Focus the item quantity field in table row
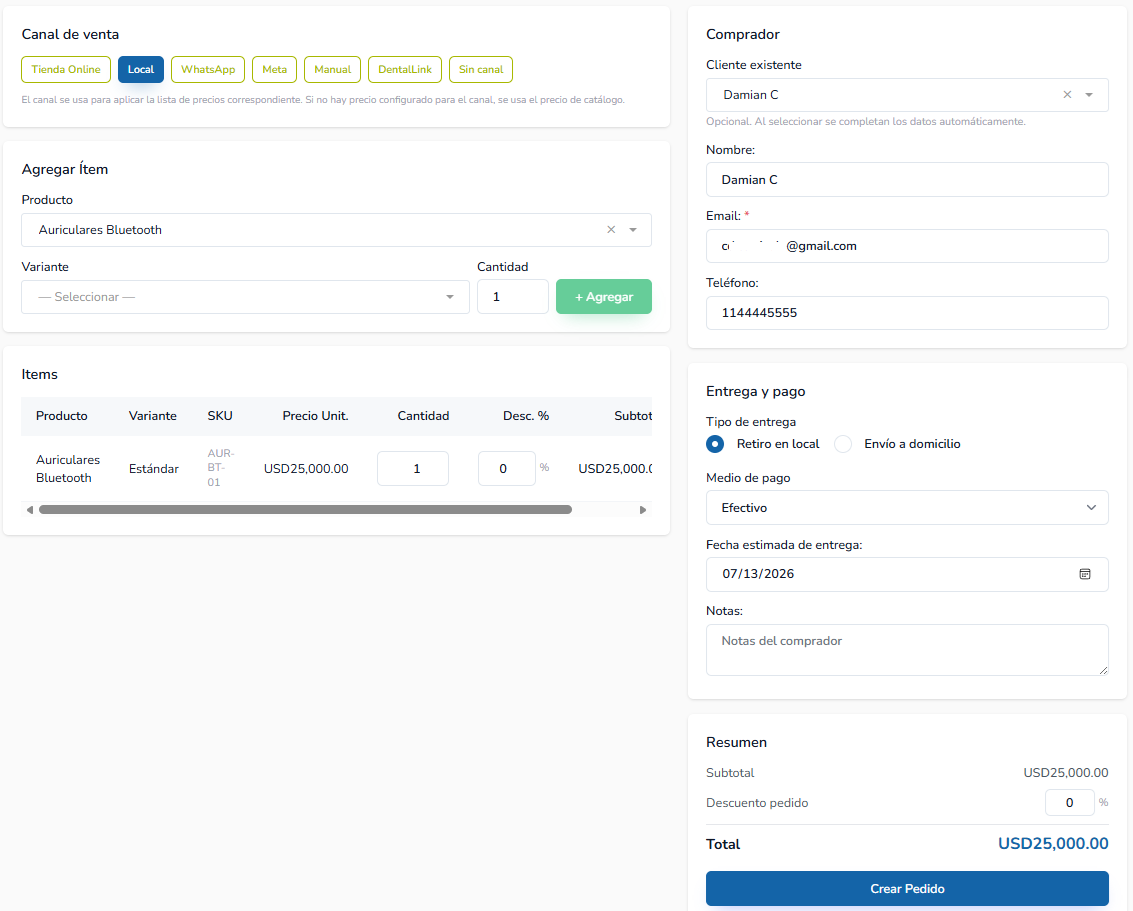 click(413, 469)
